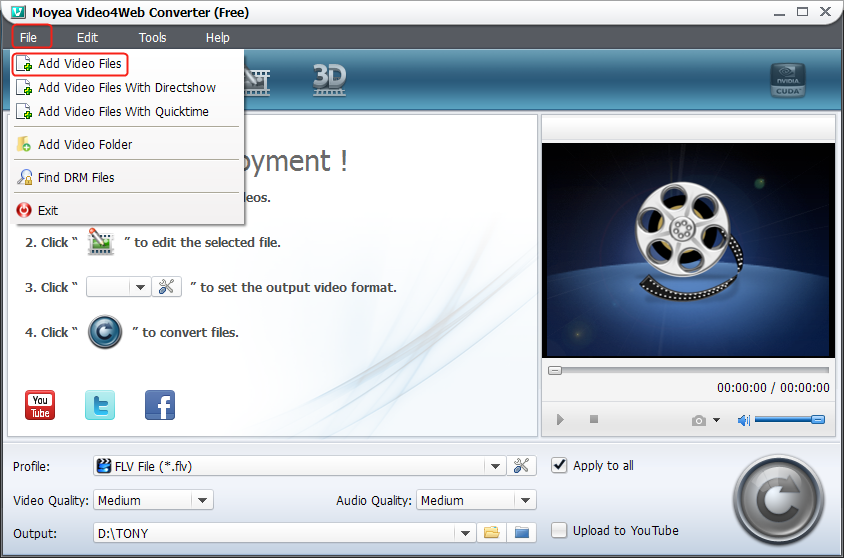Mute the preview audio speaker icon
The width and height of the screenshot is (844, 558).
(x=743, y=420)
